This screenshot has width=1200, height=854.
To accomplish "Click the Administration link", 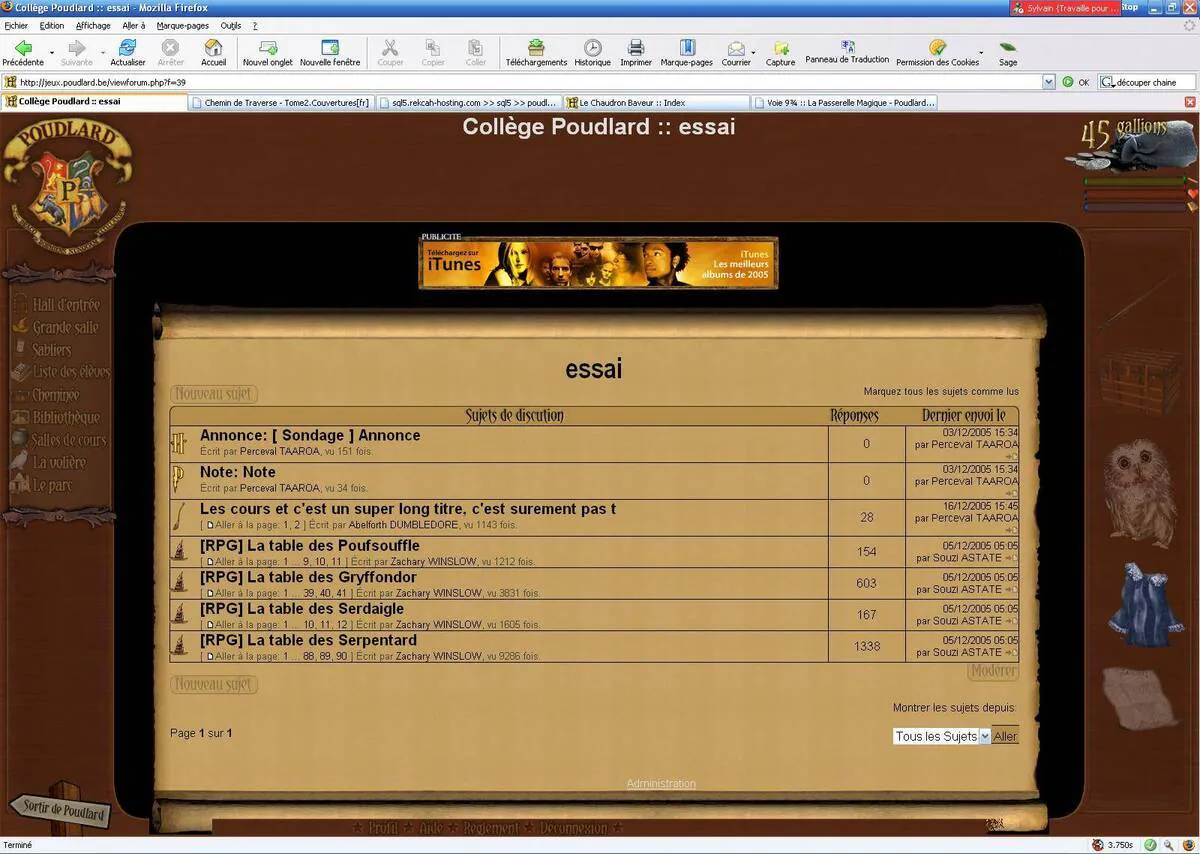I will 661,783.
